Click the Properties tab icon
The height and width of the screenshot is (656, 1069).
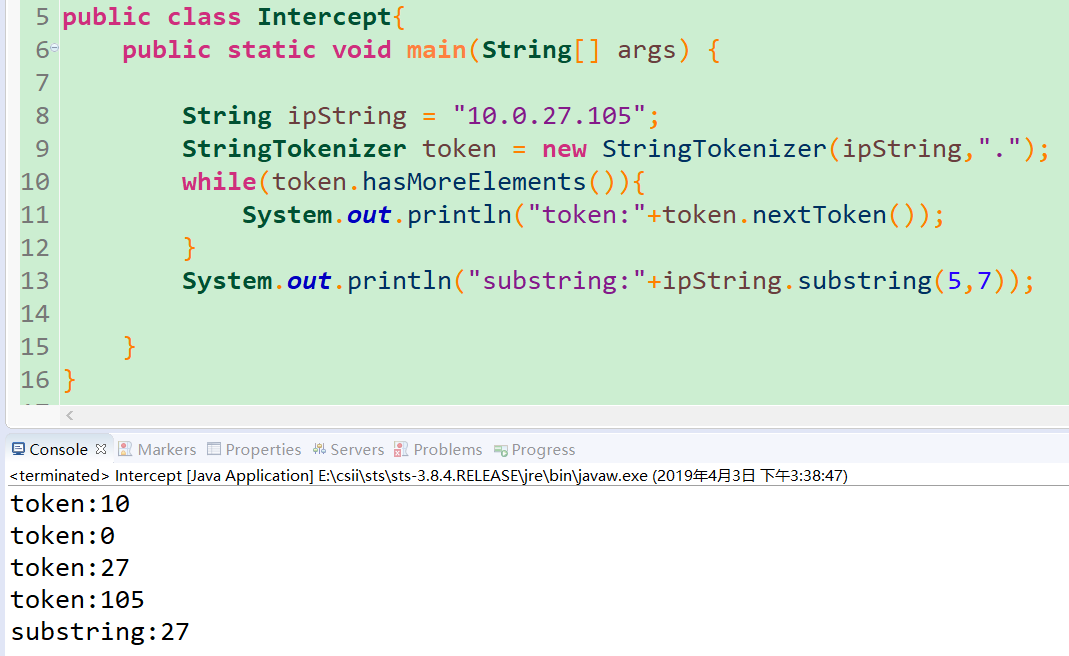[x=214, y=449]
